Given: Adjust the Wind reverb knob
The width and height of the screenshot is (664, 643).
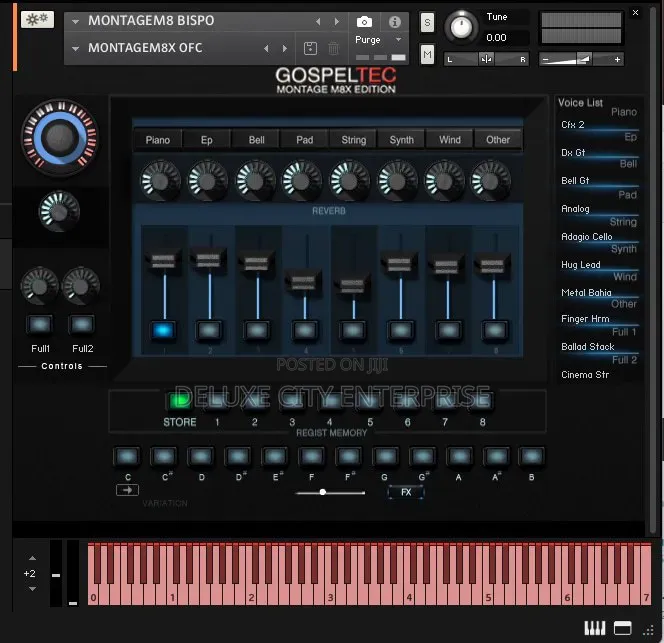Looking at the screenshot, I should (x=444, y=181).
